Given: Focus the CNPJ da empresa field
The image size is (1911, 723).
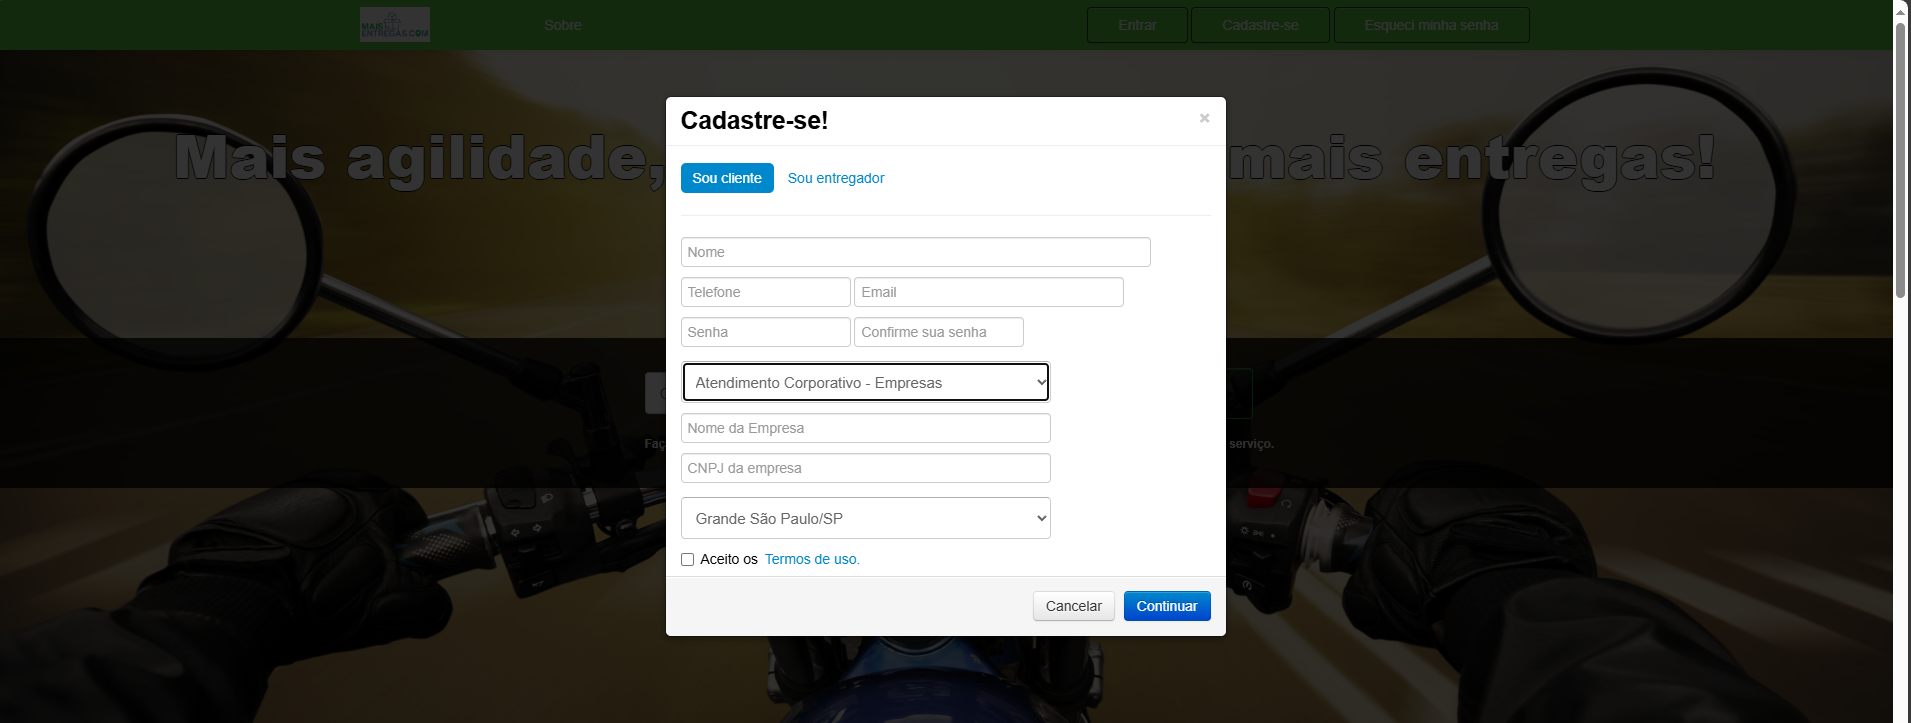Looking at the screenshot, I should pyautogui.click(x=866, y=468).
